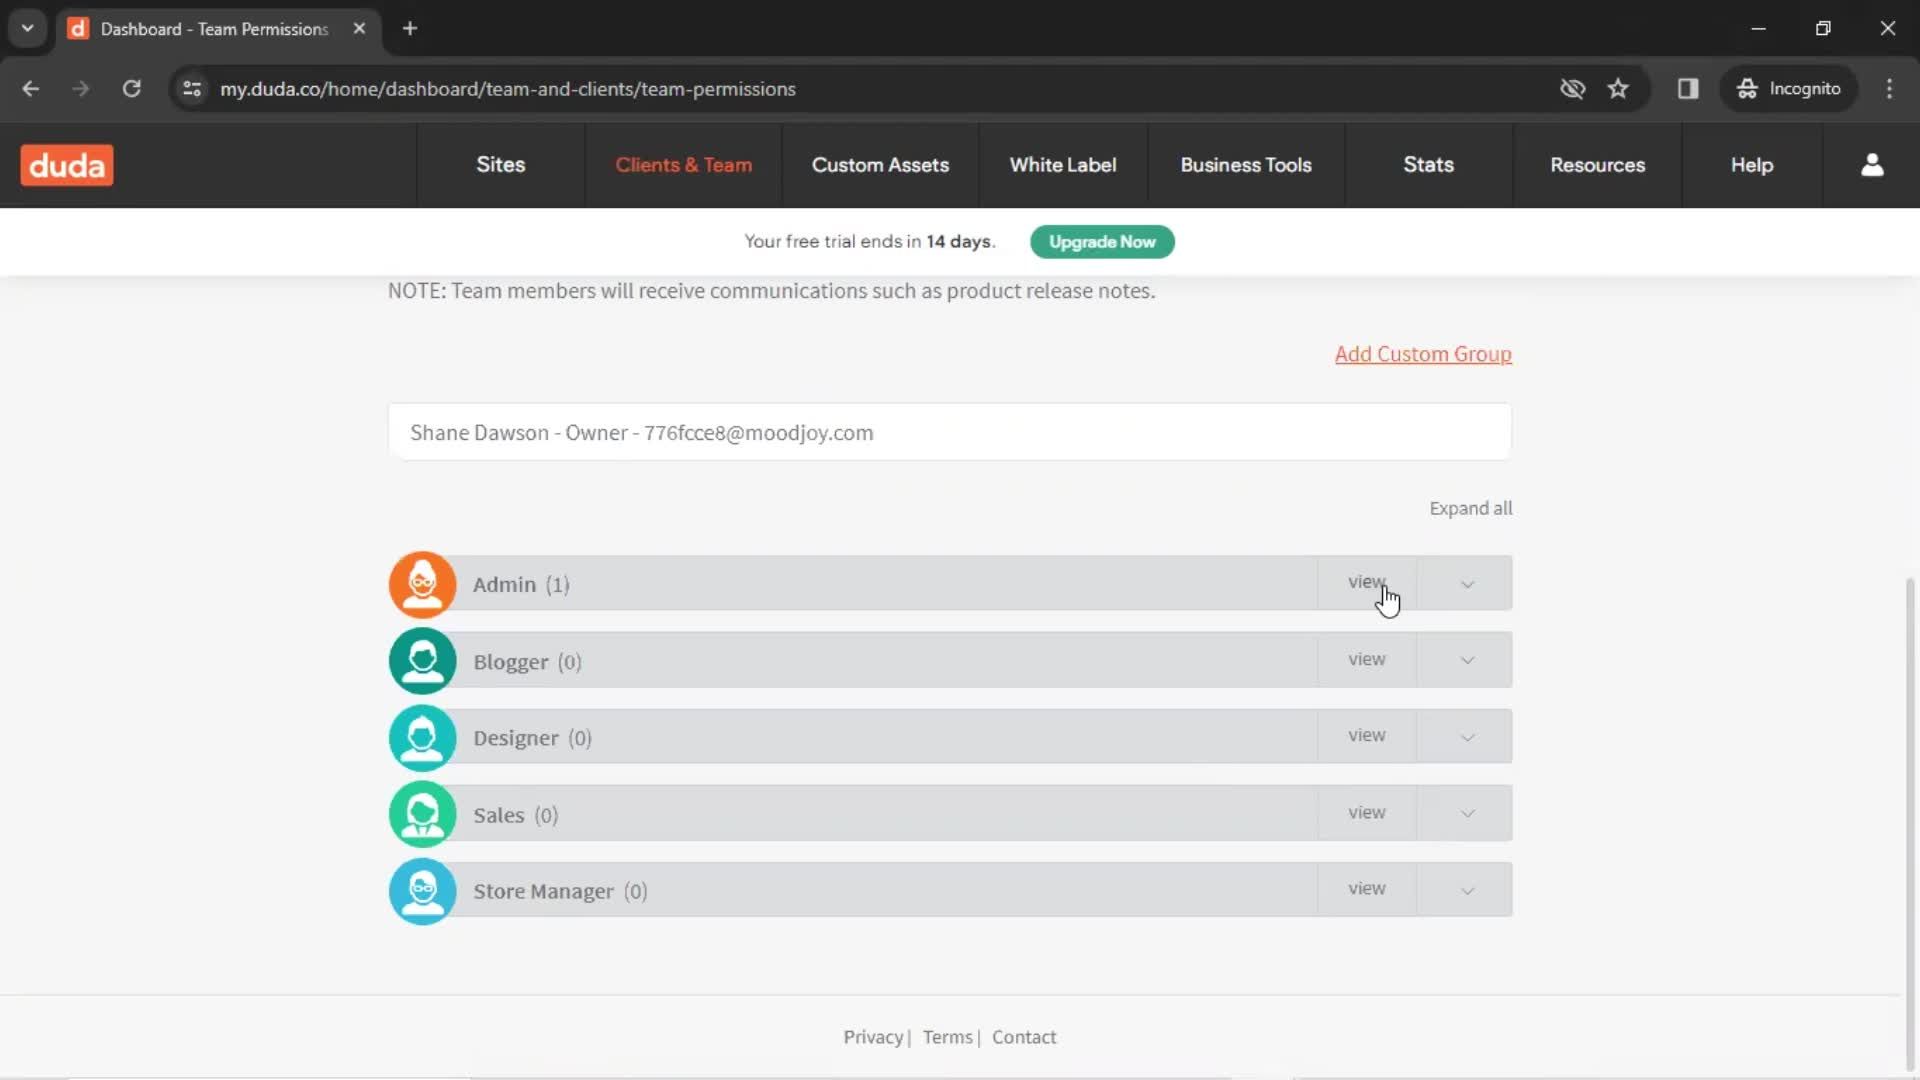Open the Privacy footer link
The image size is (1920, 1080).
pyautogui.click(x=873, y=1037)
